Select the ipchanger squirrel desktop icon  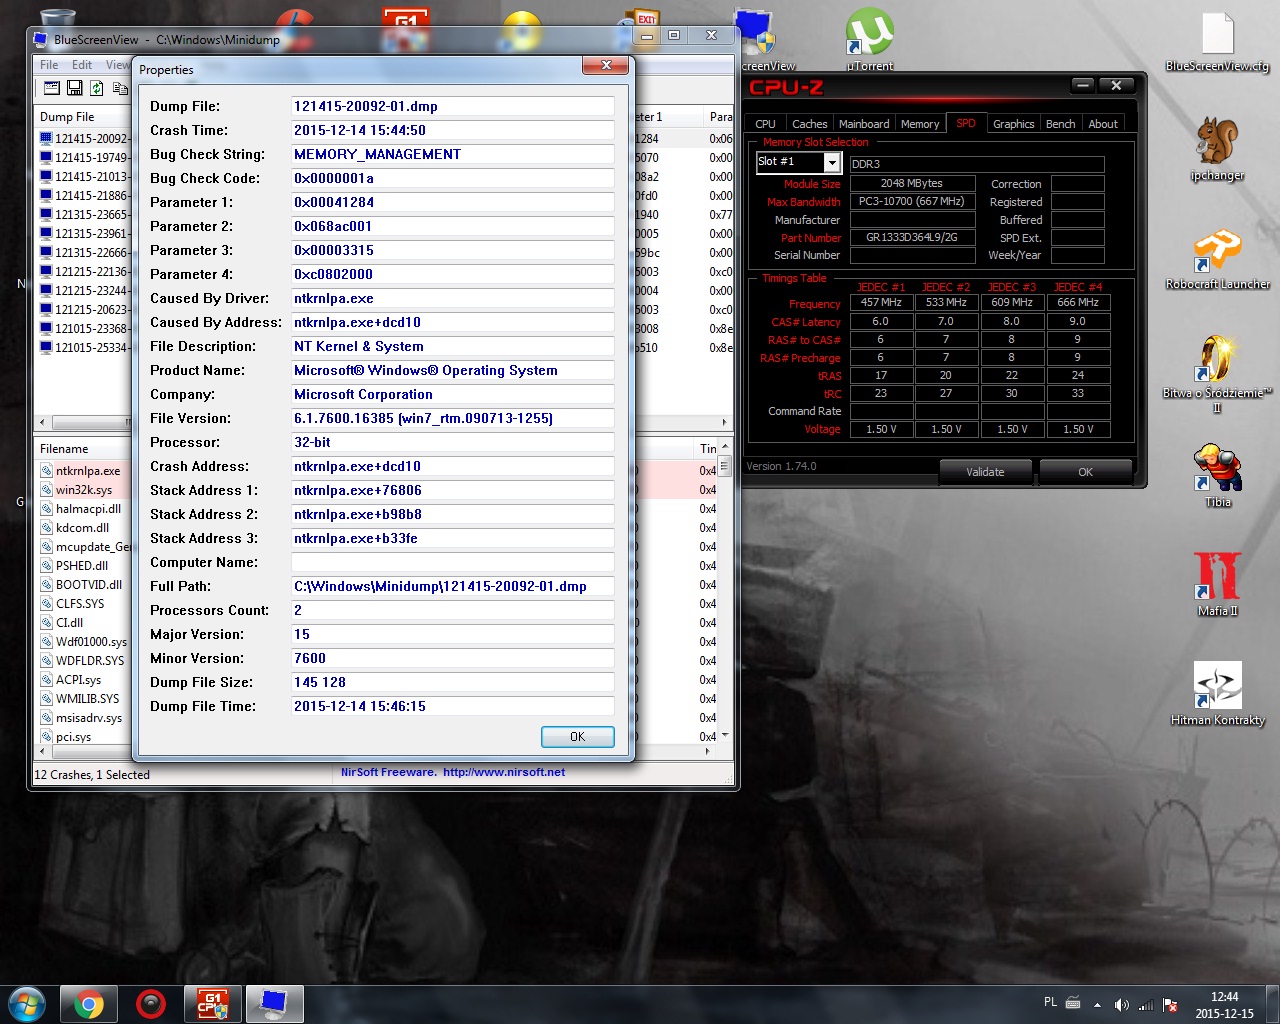pyautogui.click(x=1217, y=150)
